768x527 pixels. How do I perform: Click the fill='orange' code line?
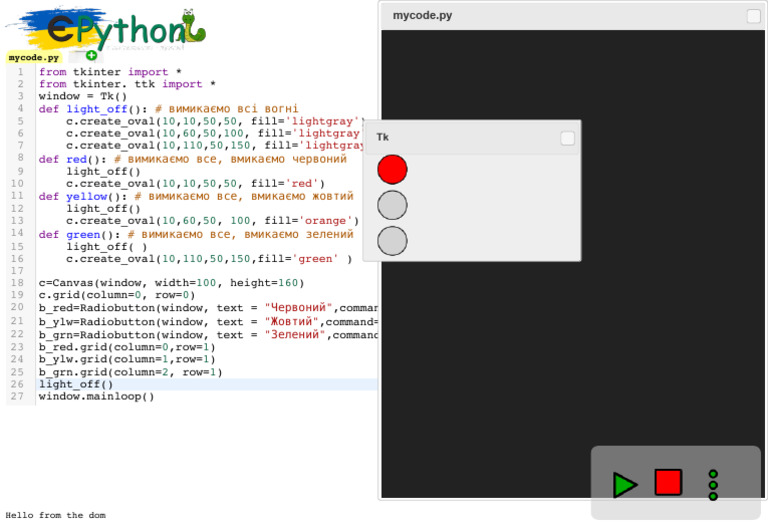tap(213, 221)
